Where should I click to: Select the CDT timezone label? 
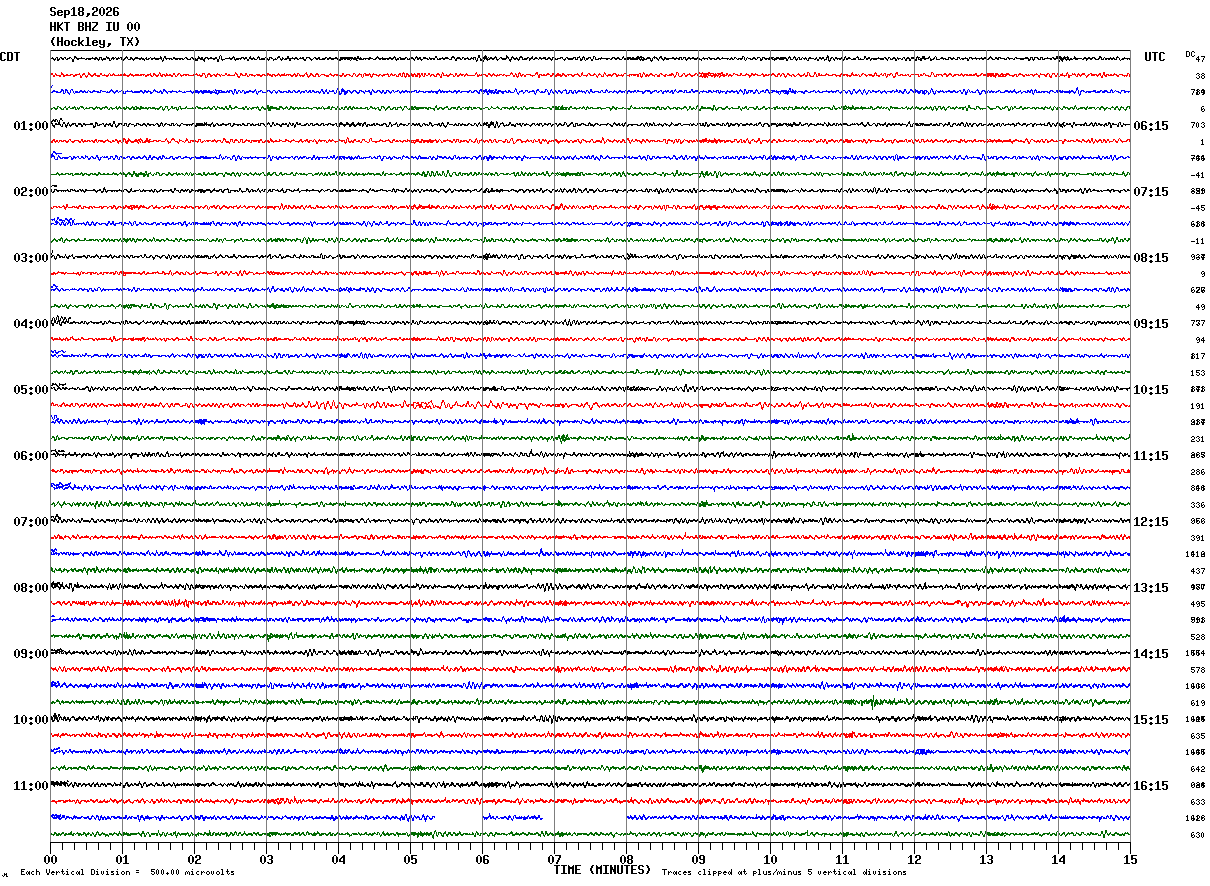(x=10, y=57)
